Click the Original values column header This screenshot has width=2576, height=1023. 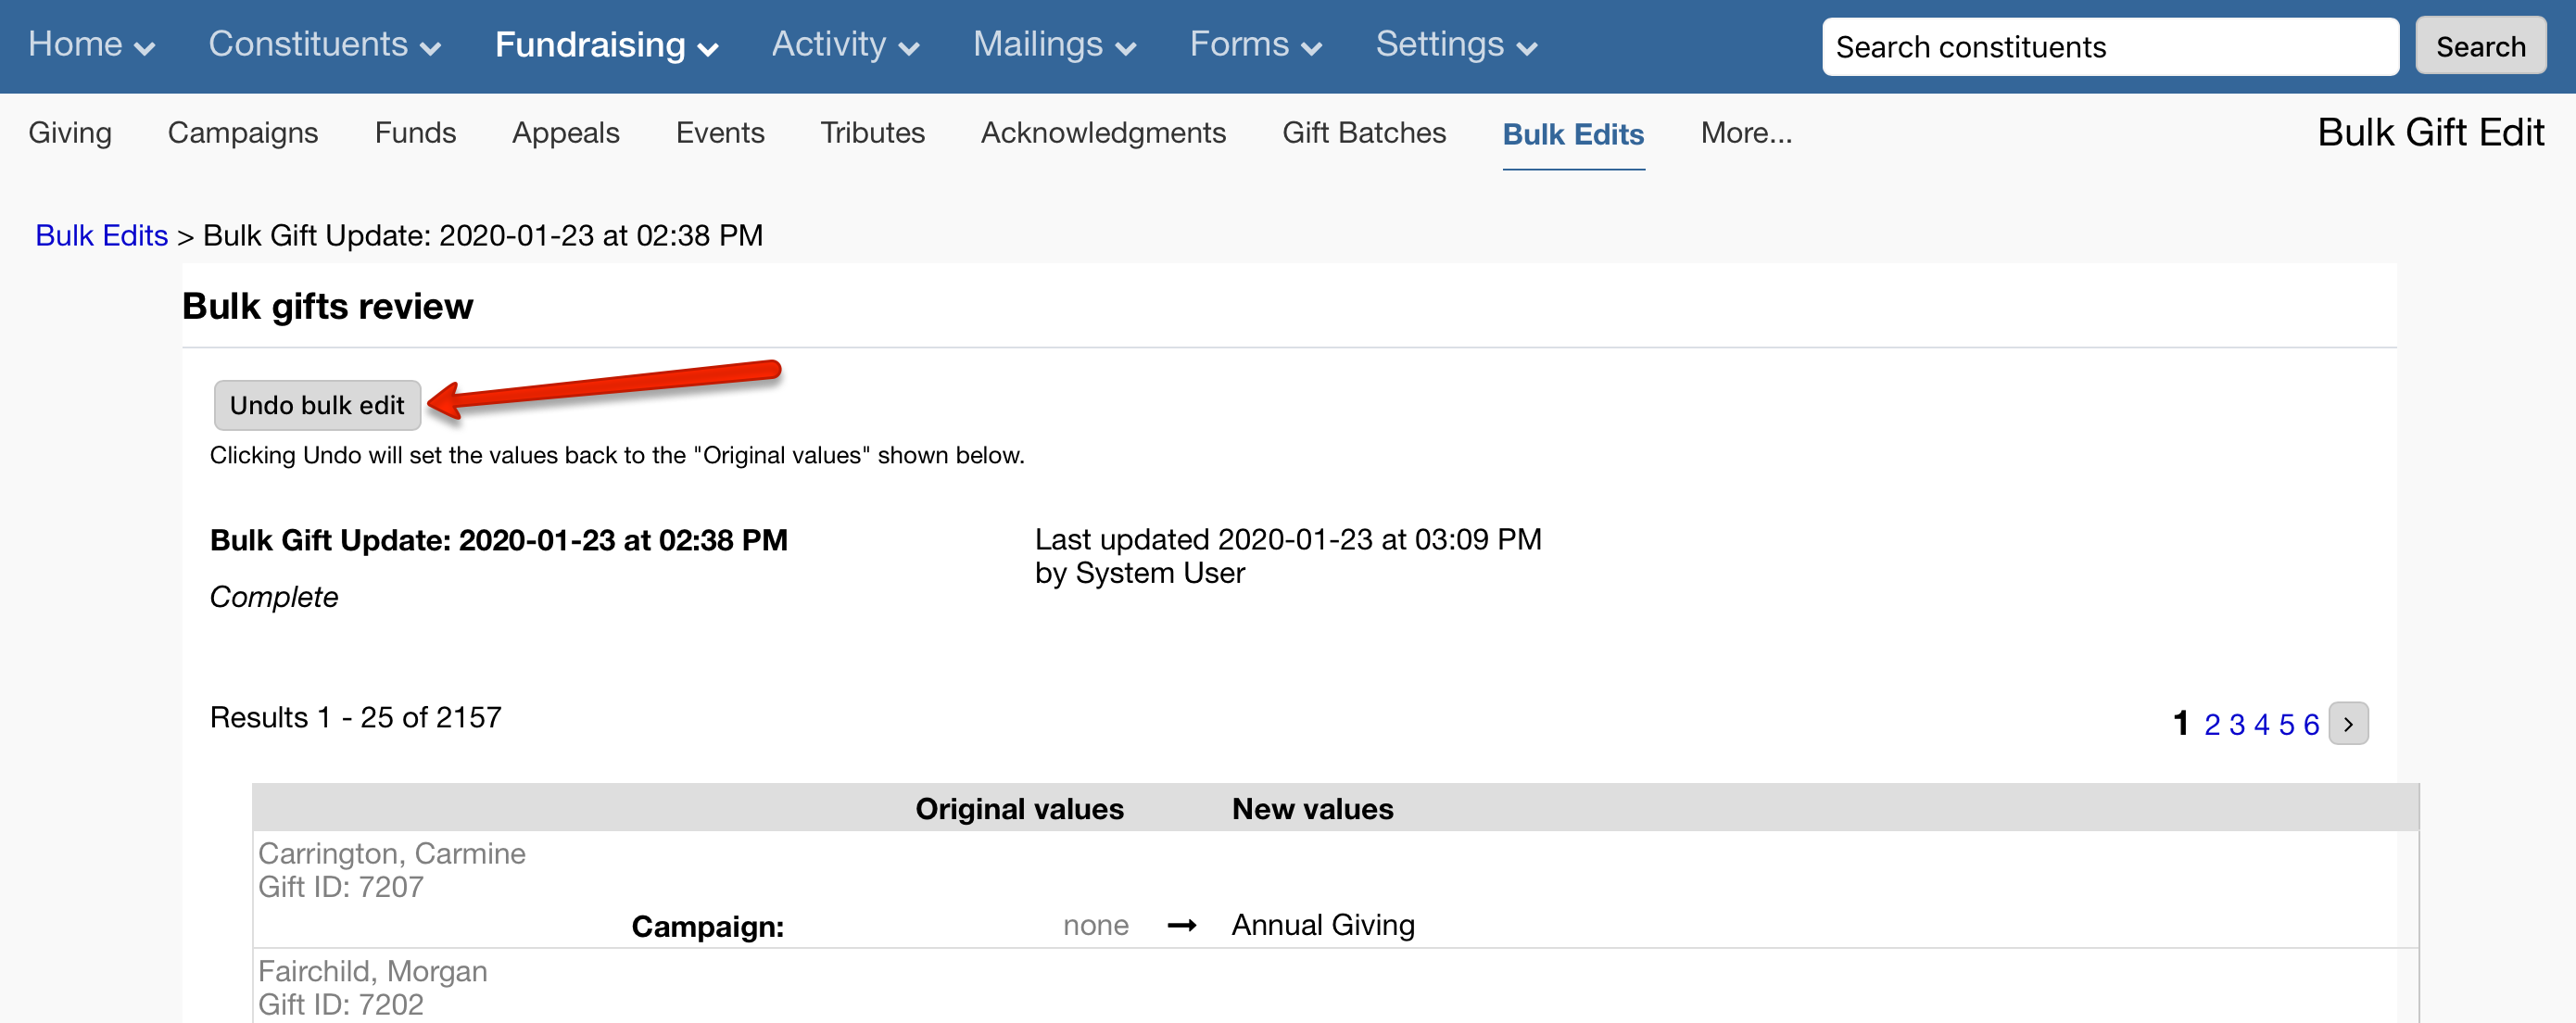1019,808
